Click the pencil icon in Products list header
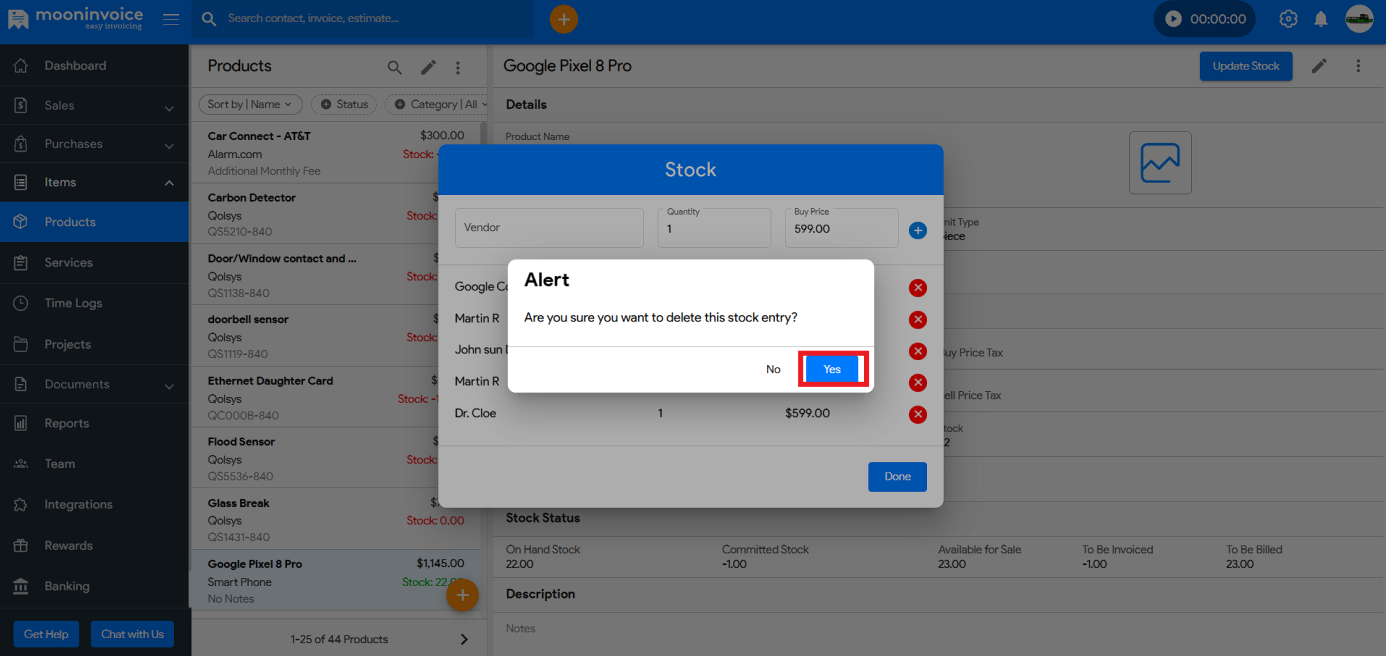The height and width of the screenshot is (656, 1386). point(428,67)
